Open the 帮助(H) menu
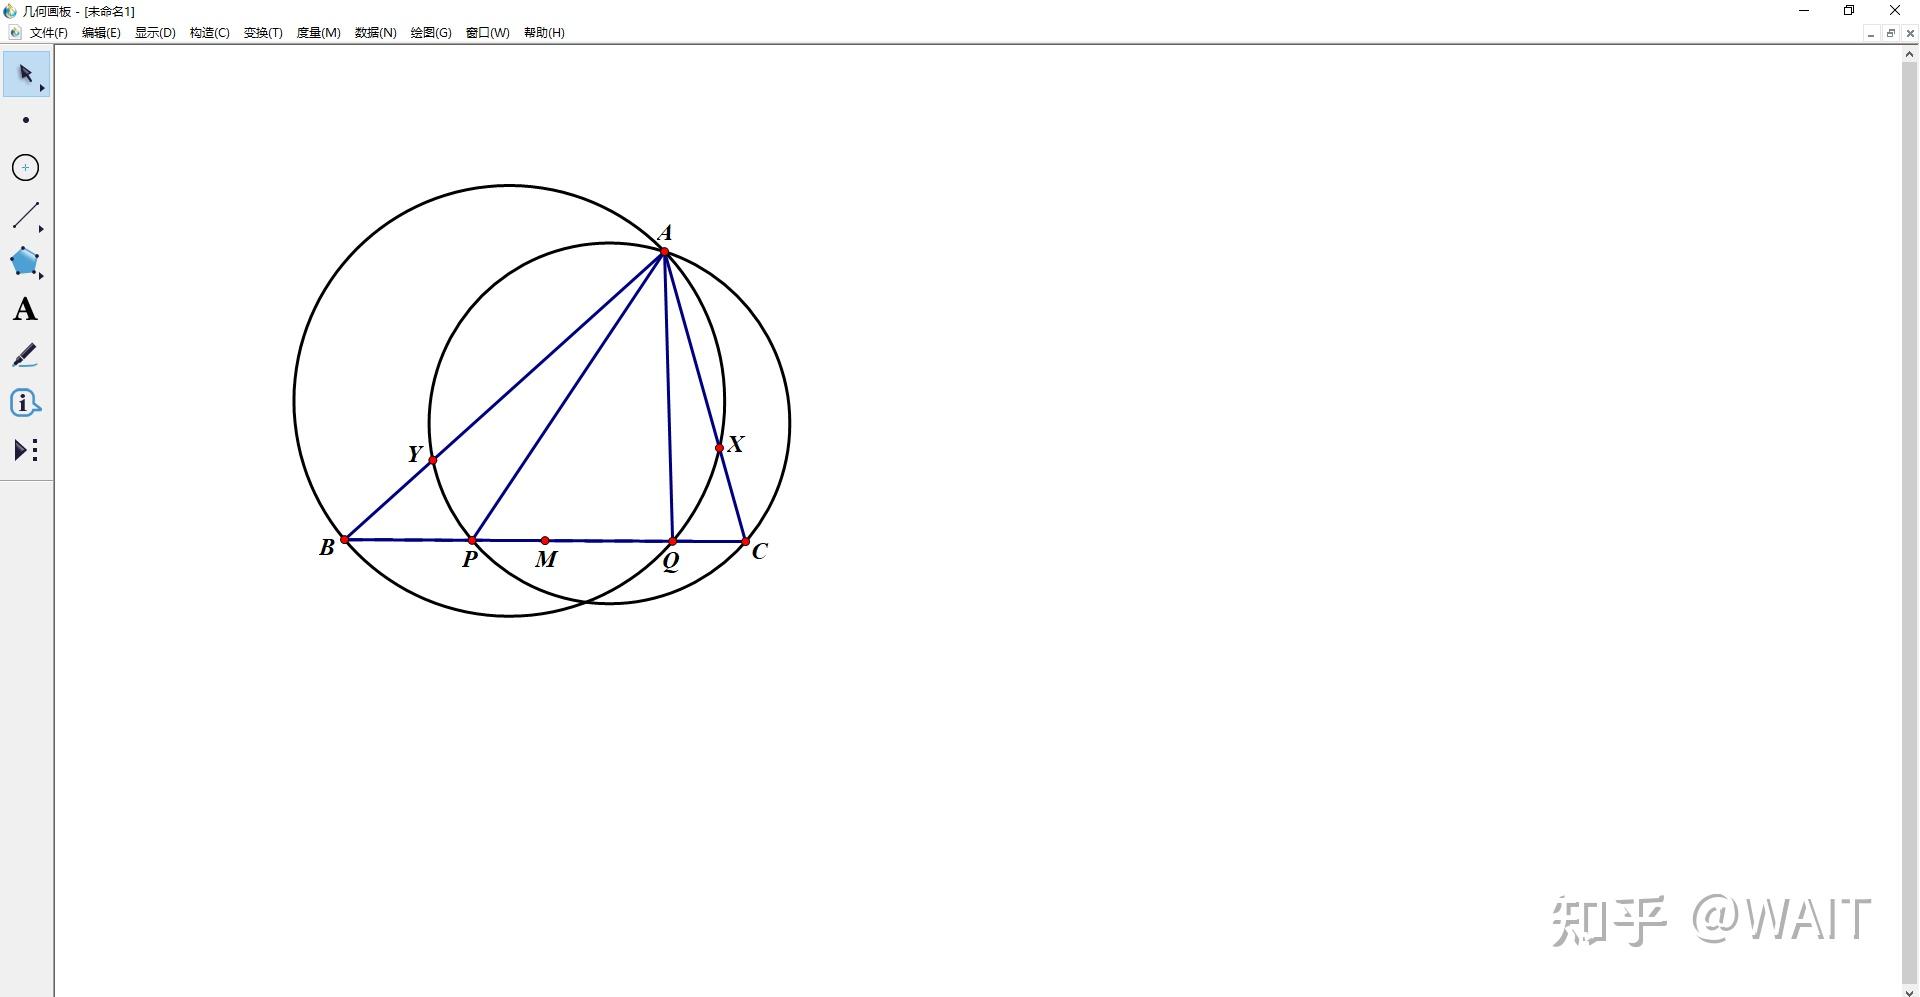Viewport: 1920px width, 997px height. pyautogui.click(x=544, y=33)
